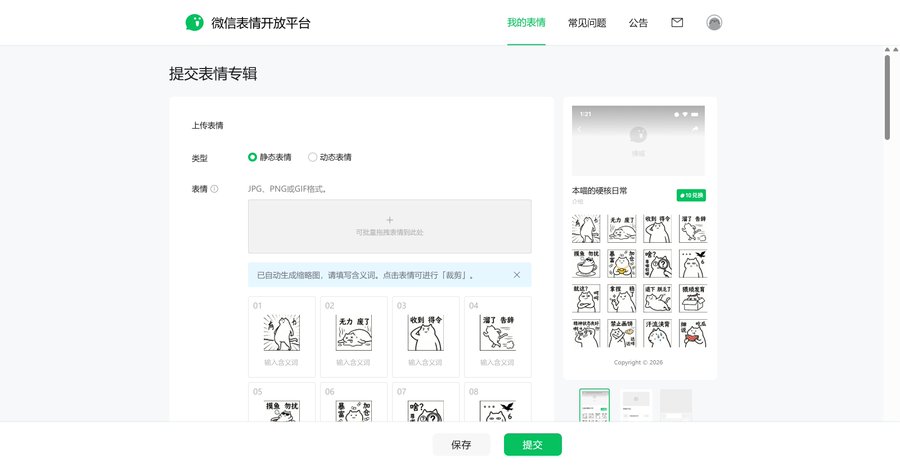Select the third gray preview mode thumbnail

(676, 405)
